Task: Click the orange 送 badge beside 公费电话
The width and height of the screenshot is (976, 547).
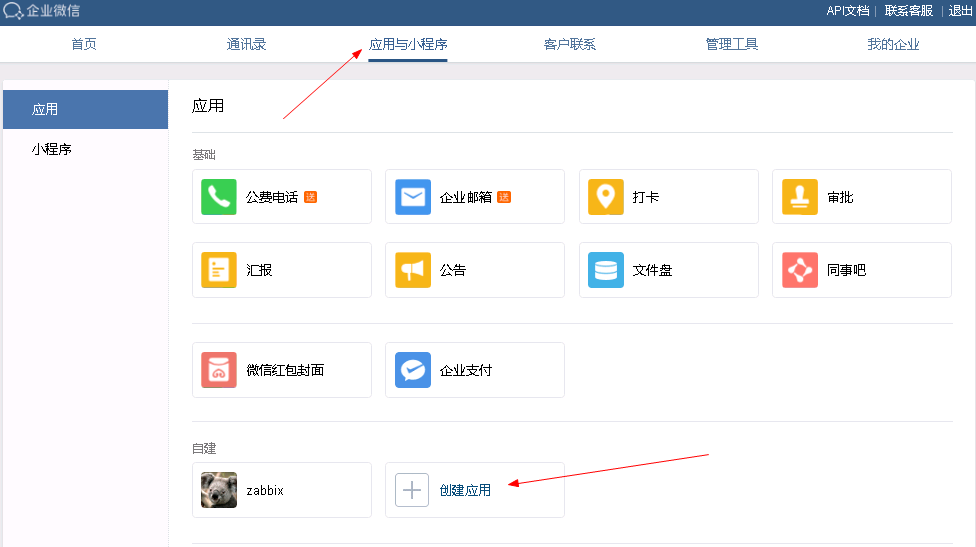Action: (x=311, y=197)
